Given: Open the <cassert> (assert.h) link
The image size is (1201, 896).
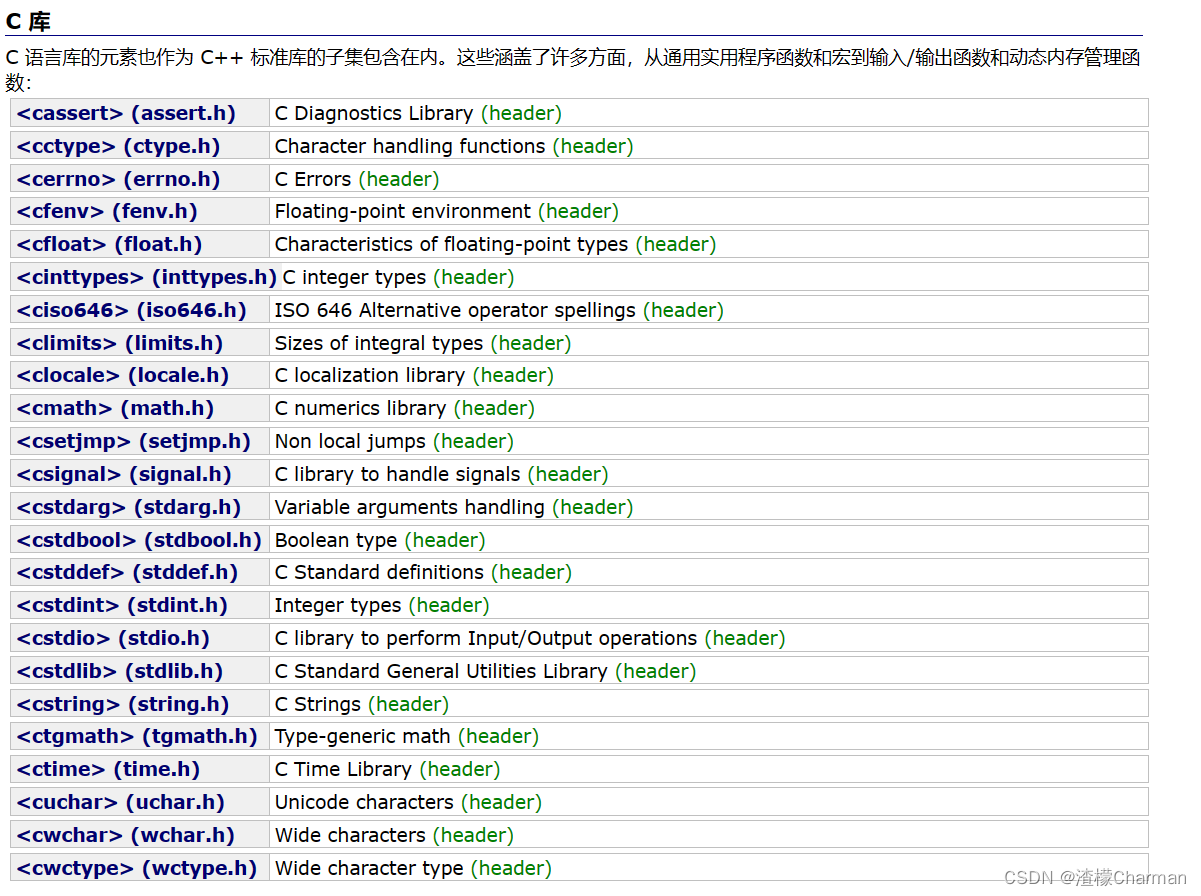Looking at the screenshot, I should [x=126, y=113].
